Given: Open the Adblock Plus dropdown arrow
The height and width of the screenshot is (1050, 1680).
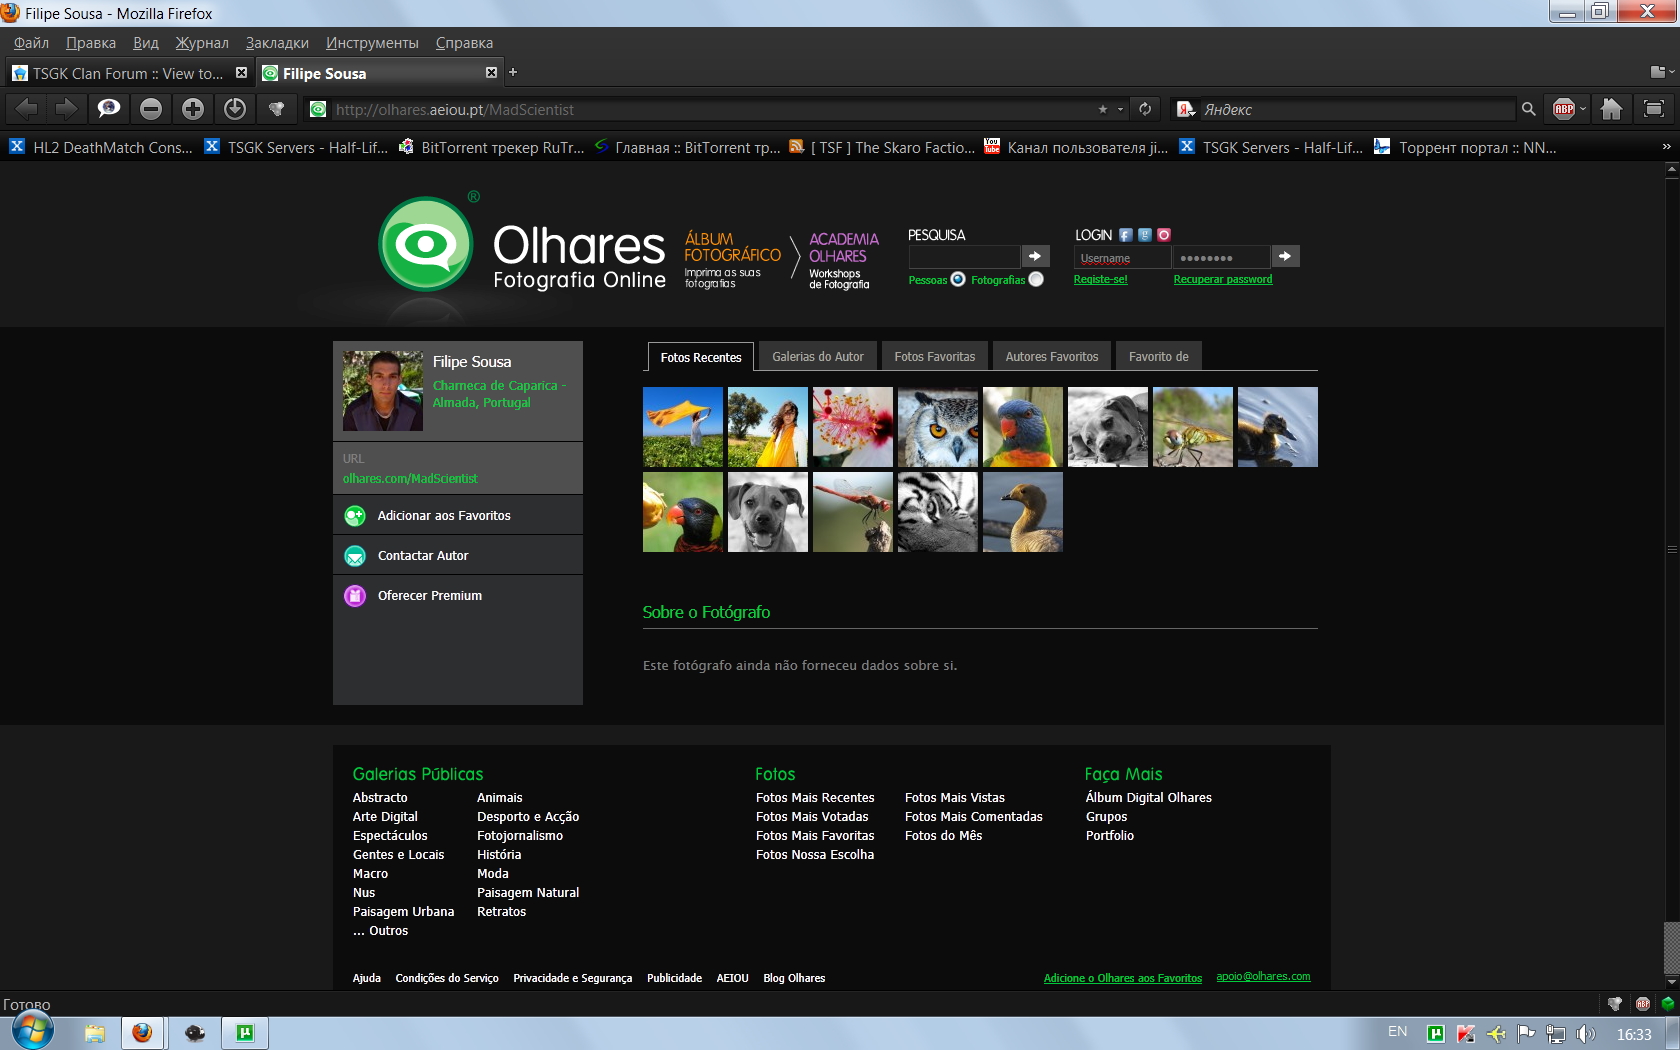Looking at the screenshot, I should pos(1583,109).
